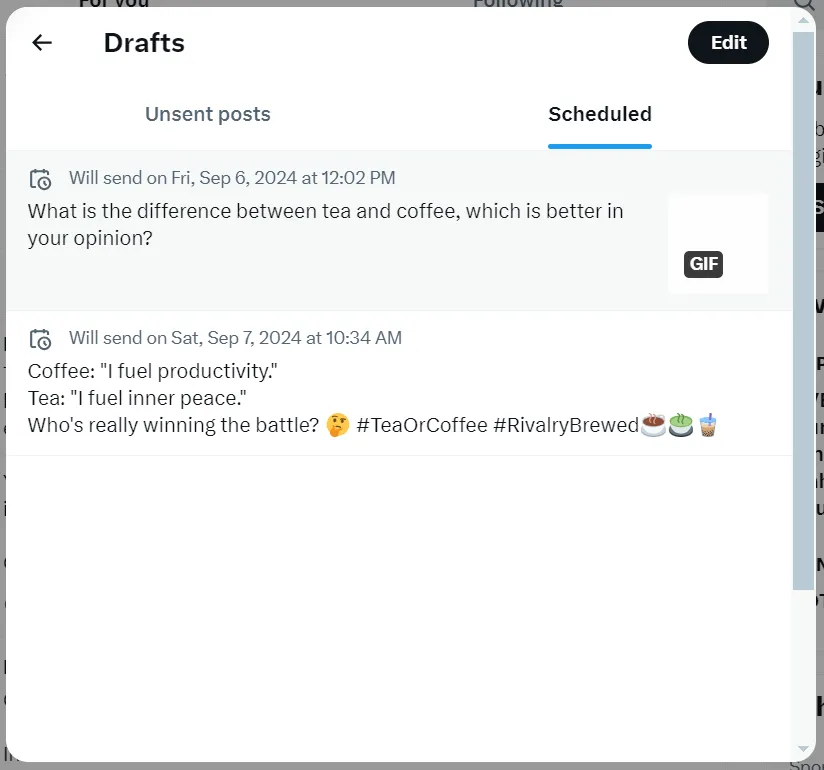Click the Drafts heading title

[x=144, y=43]
